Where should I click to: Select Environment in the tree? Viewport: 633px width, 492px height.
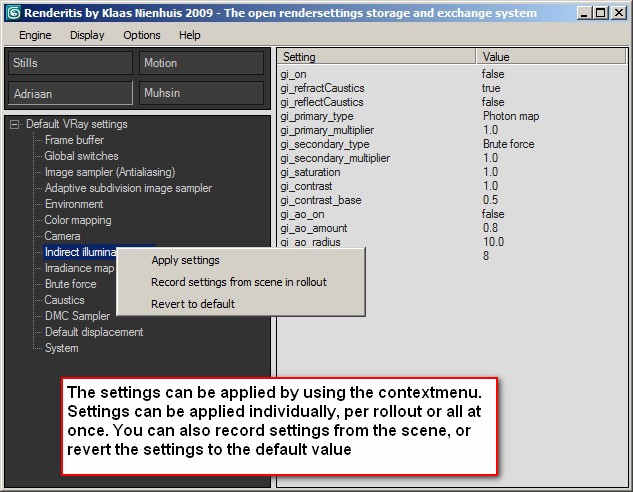(x=74, y=204)
